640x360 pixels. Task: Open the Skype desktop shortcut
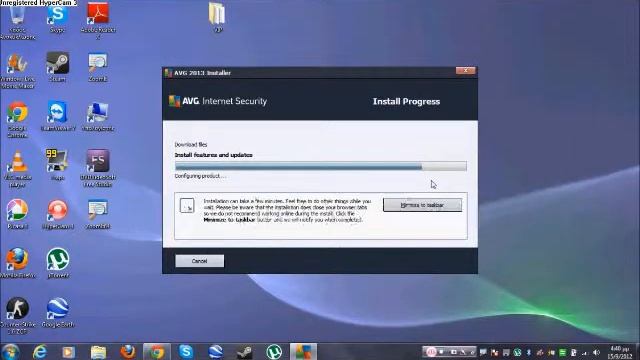[x=57, y=18]
